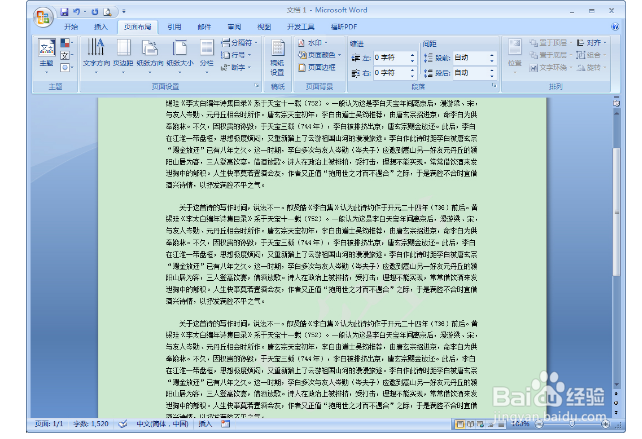Click left indent value field
The image size is (642, 439).
point(390,58)
